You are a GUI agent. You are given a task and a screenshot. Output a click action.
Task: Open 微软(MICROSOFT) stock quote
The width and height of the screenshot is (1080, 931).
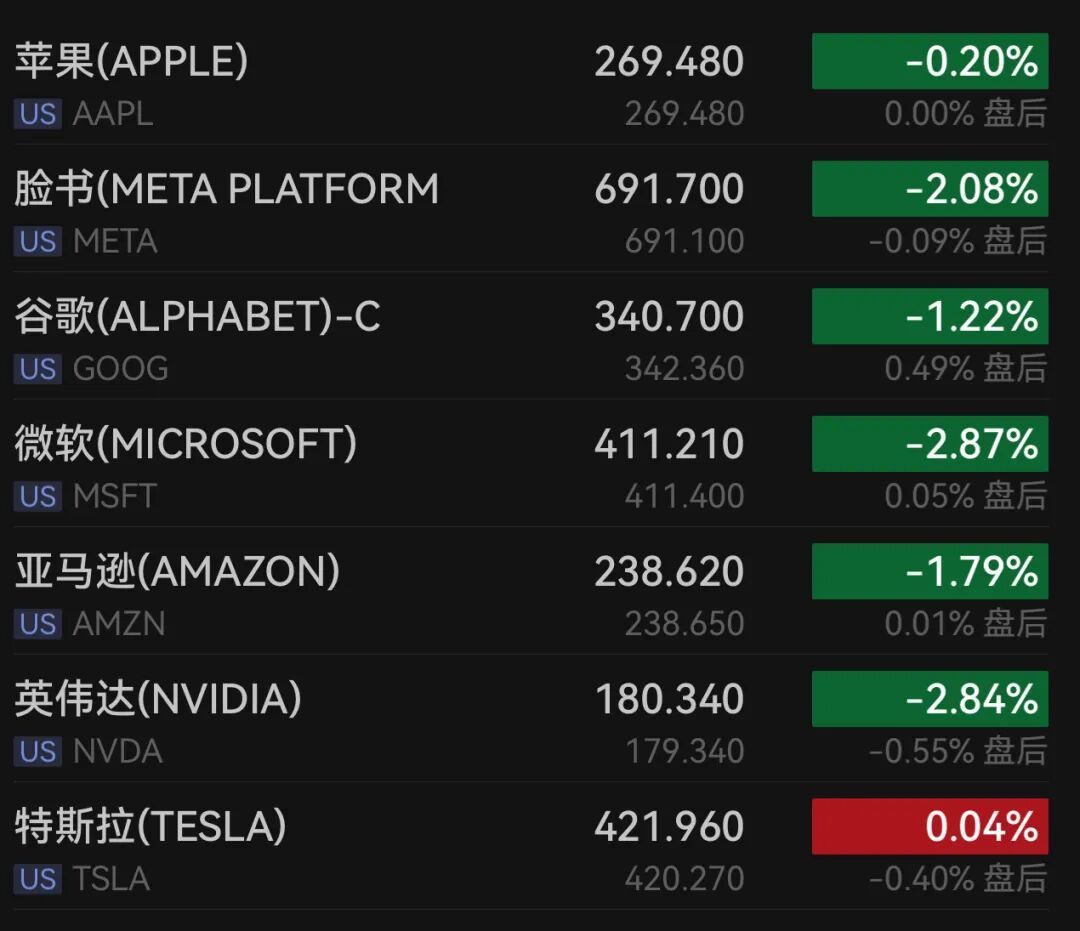click(185, 444)
